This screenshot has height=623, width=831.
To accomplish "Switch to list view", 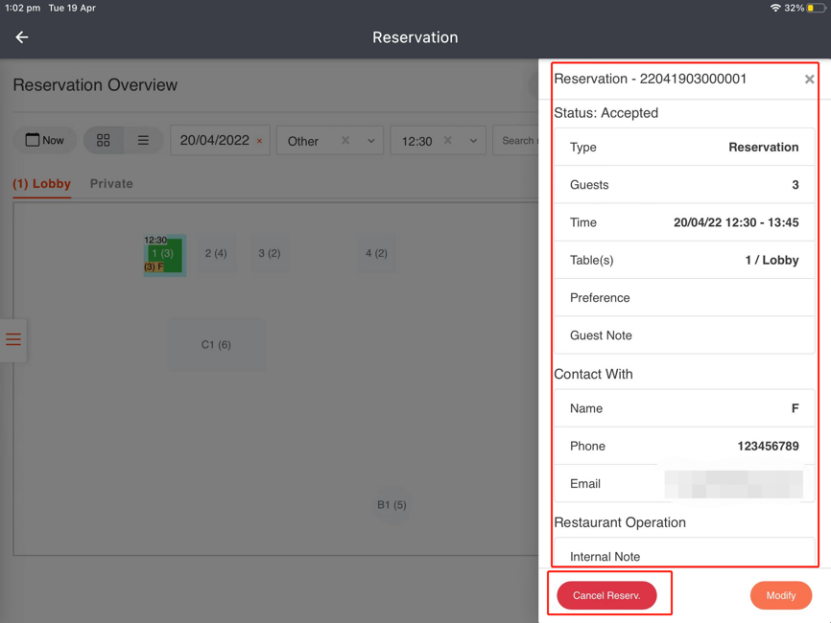I will pos(143,141).
